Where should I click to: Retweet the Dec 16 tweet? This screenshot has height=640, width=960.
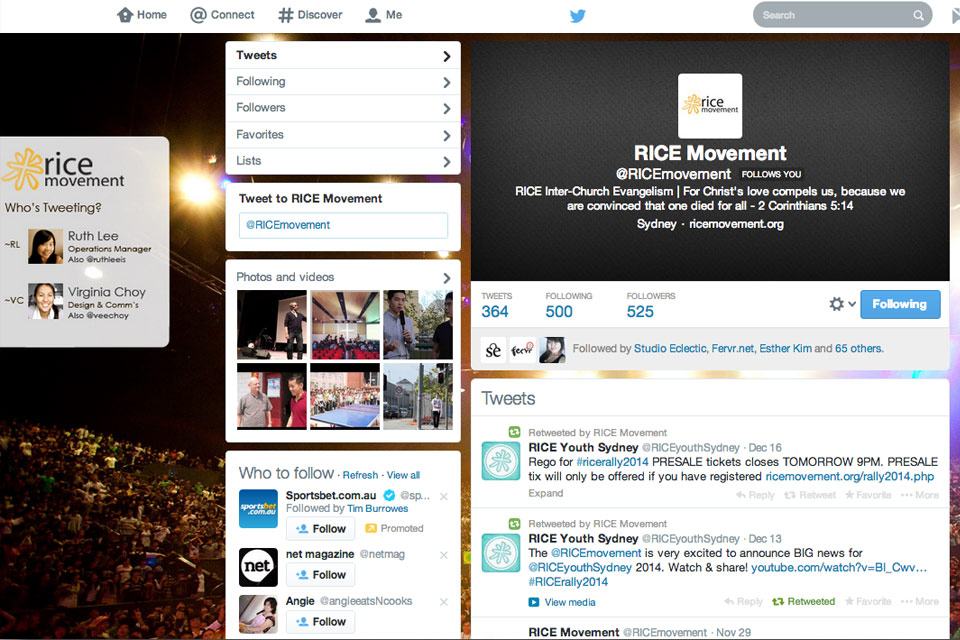pyautogui.click(x=809, y=495)
